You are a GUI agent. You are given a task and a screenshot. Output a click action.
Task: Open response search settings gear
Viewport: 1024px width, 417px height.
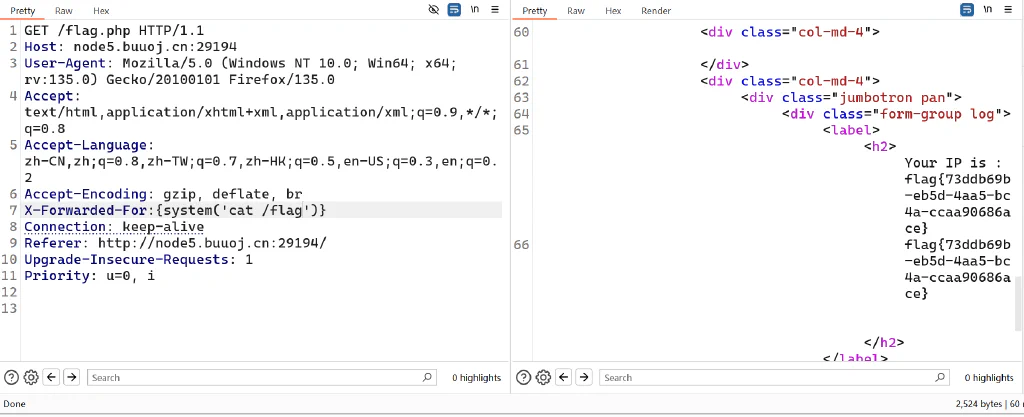(543, 377)
